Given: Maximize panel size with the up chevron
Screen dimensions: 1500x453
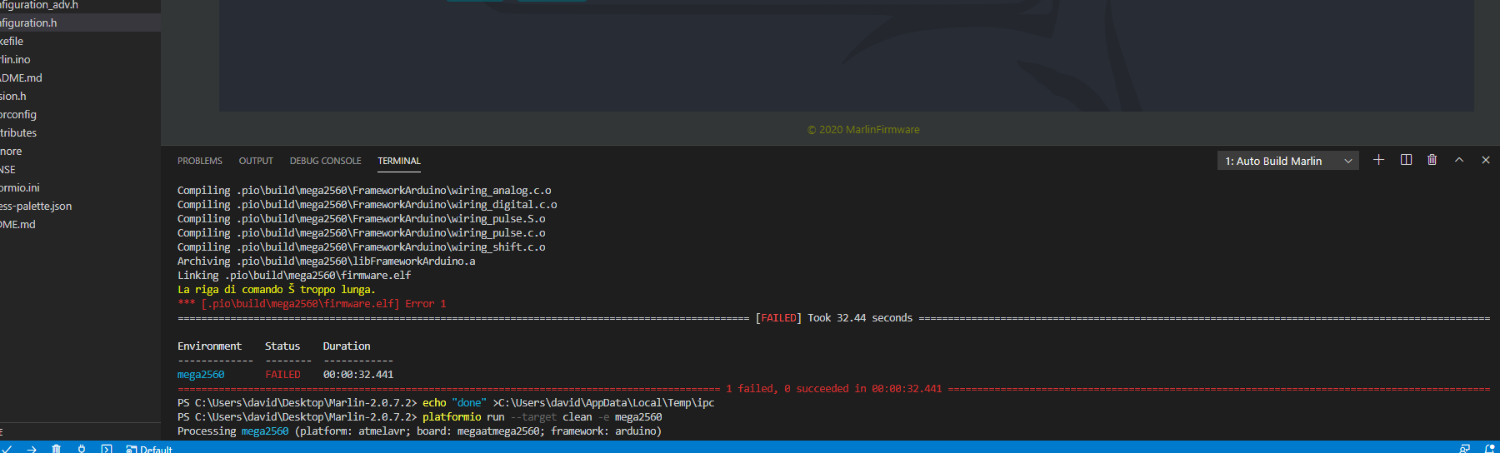Looking at the screenshot, I should (x=1459, y=160).
